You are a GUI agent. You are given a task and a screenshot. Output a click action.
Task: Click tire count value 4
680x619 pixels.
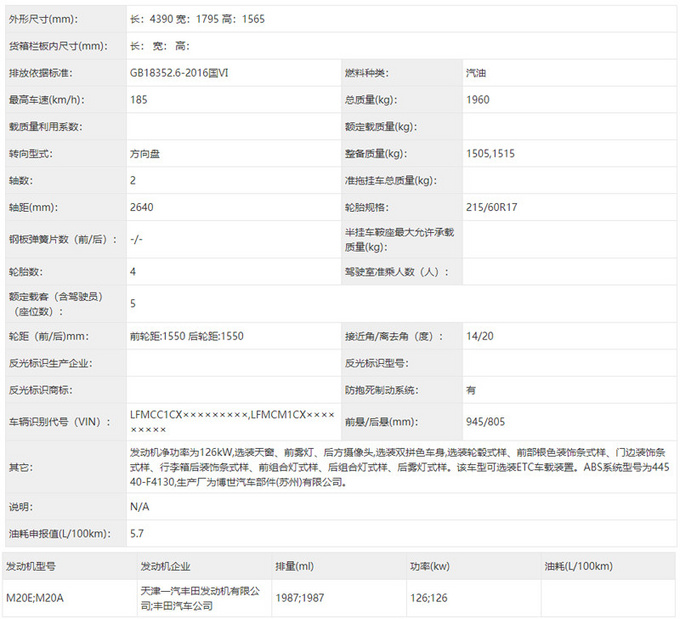pos(133,272)
